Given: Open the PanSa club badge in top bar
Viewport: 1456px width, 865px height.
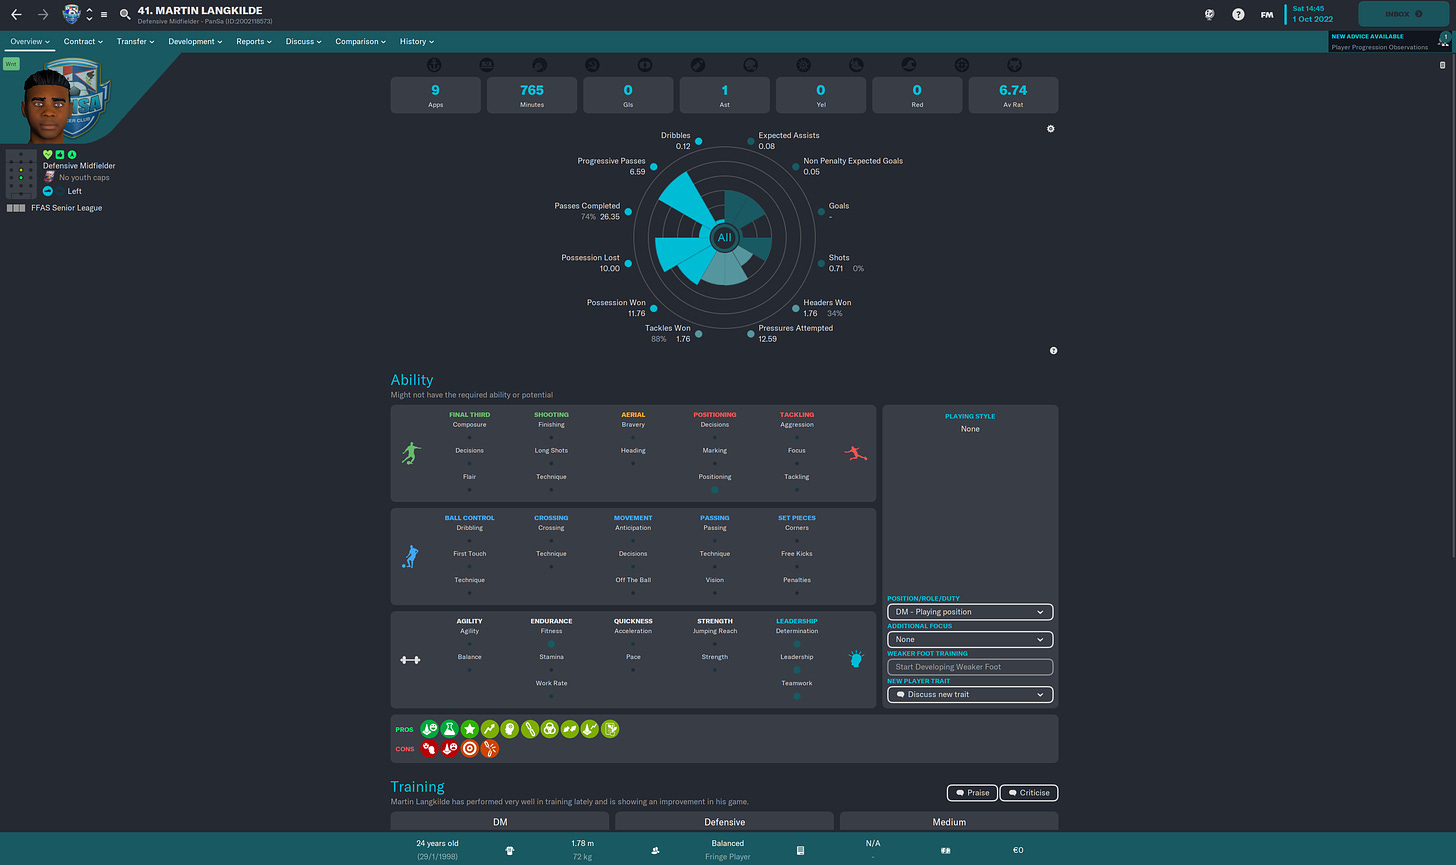Looking at the screenshot, I should pos(72,14).
